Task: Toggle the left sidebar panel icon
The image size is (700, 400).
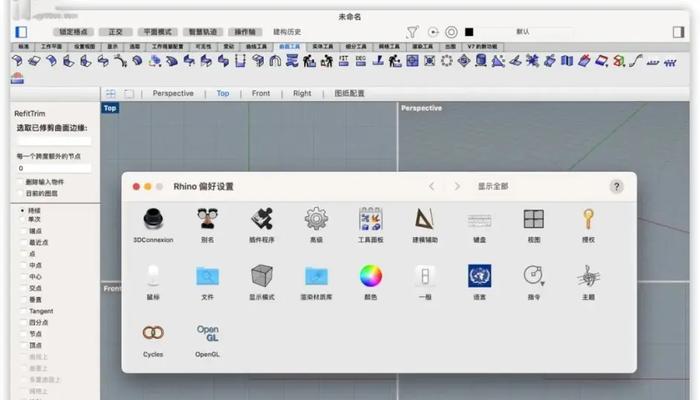Action: pos(21,32)
